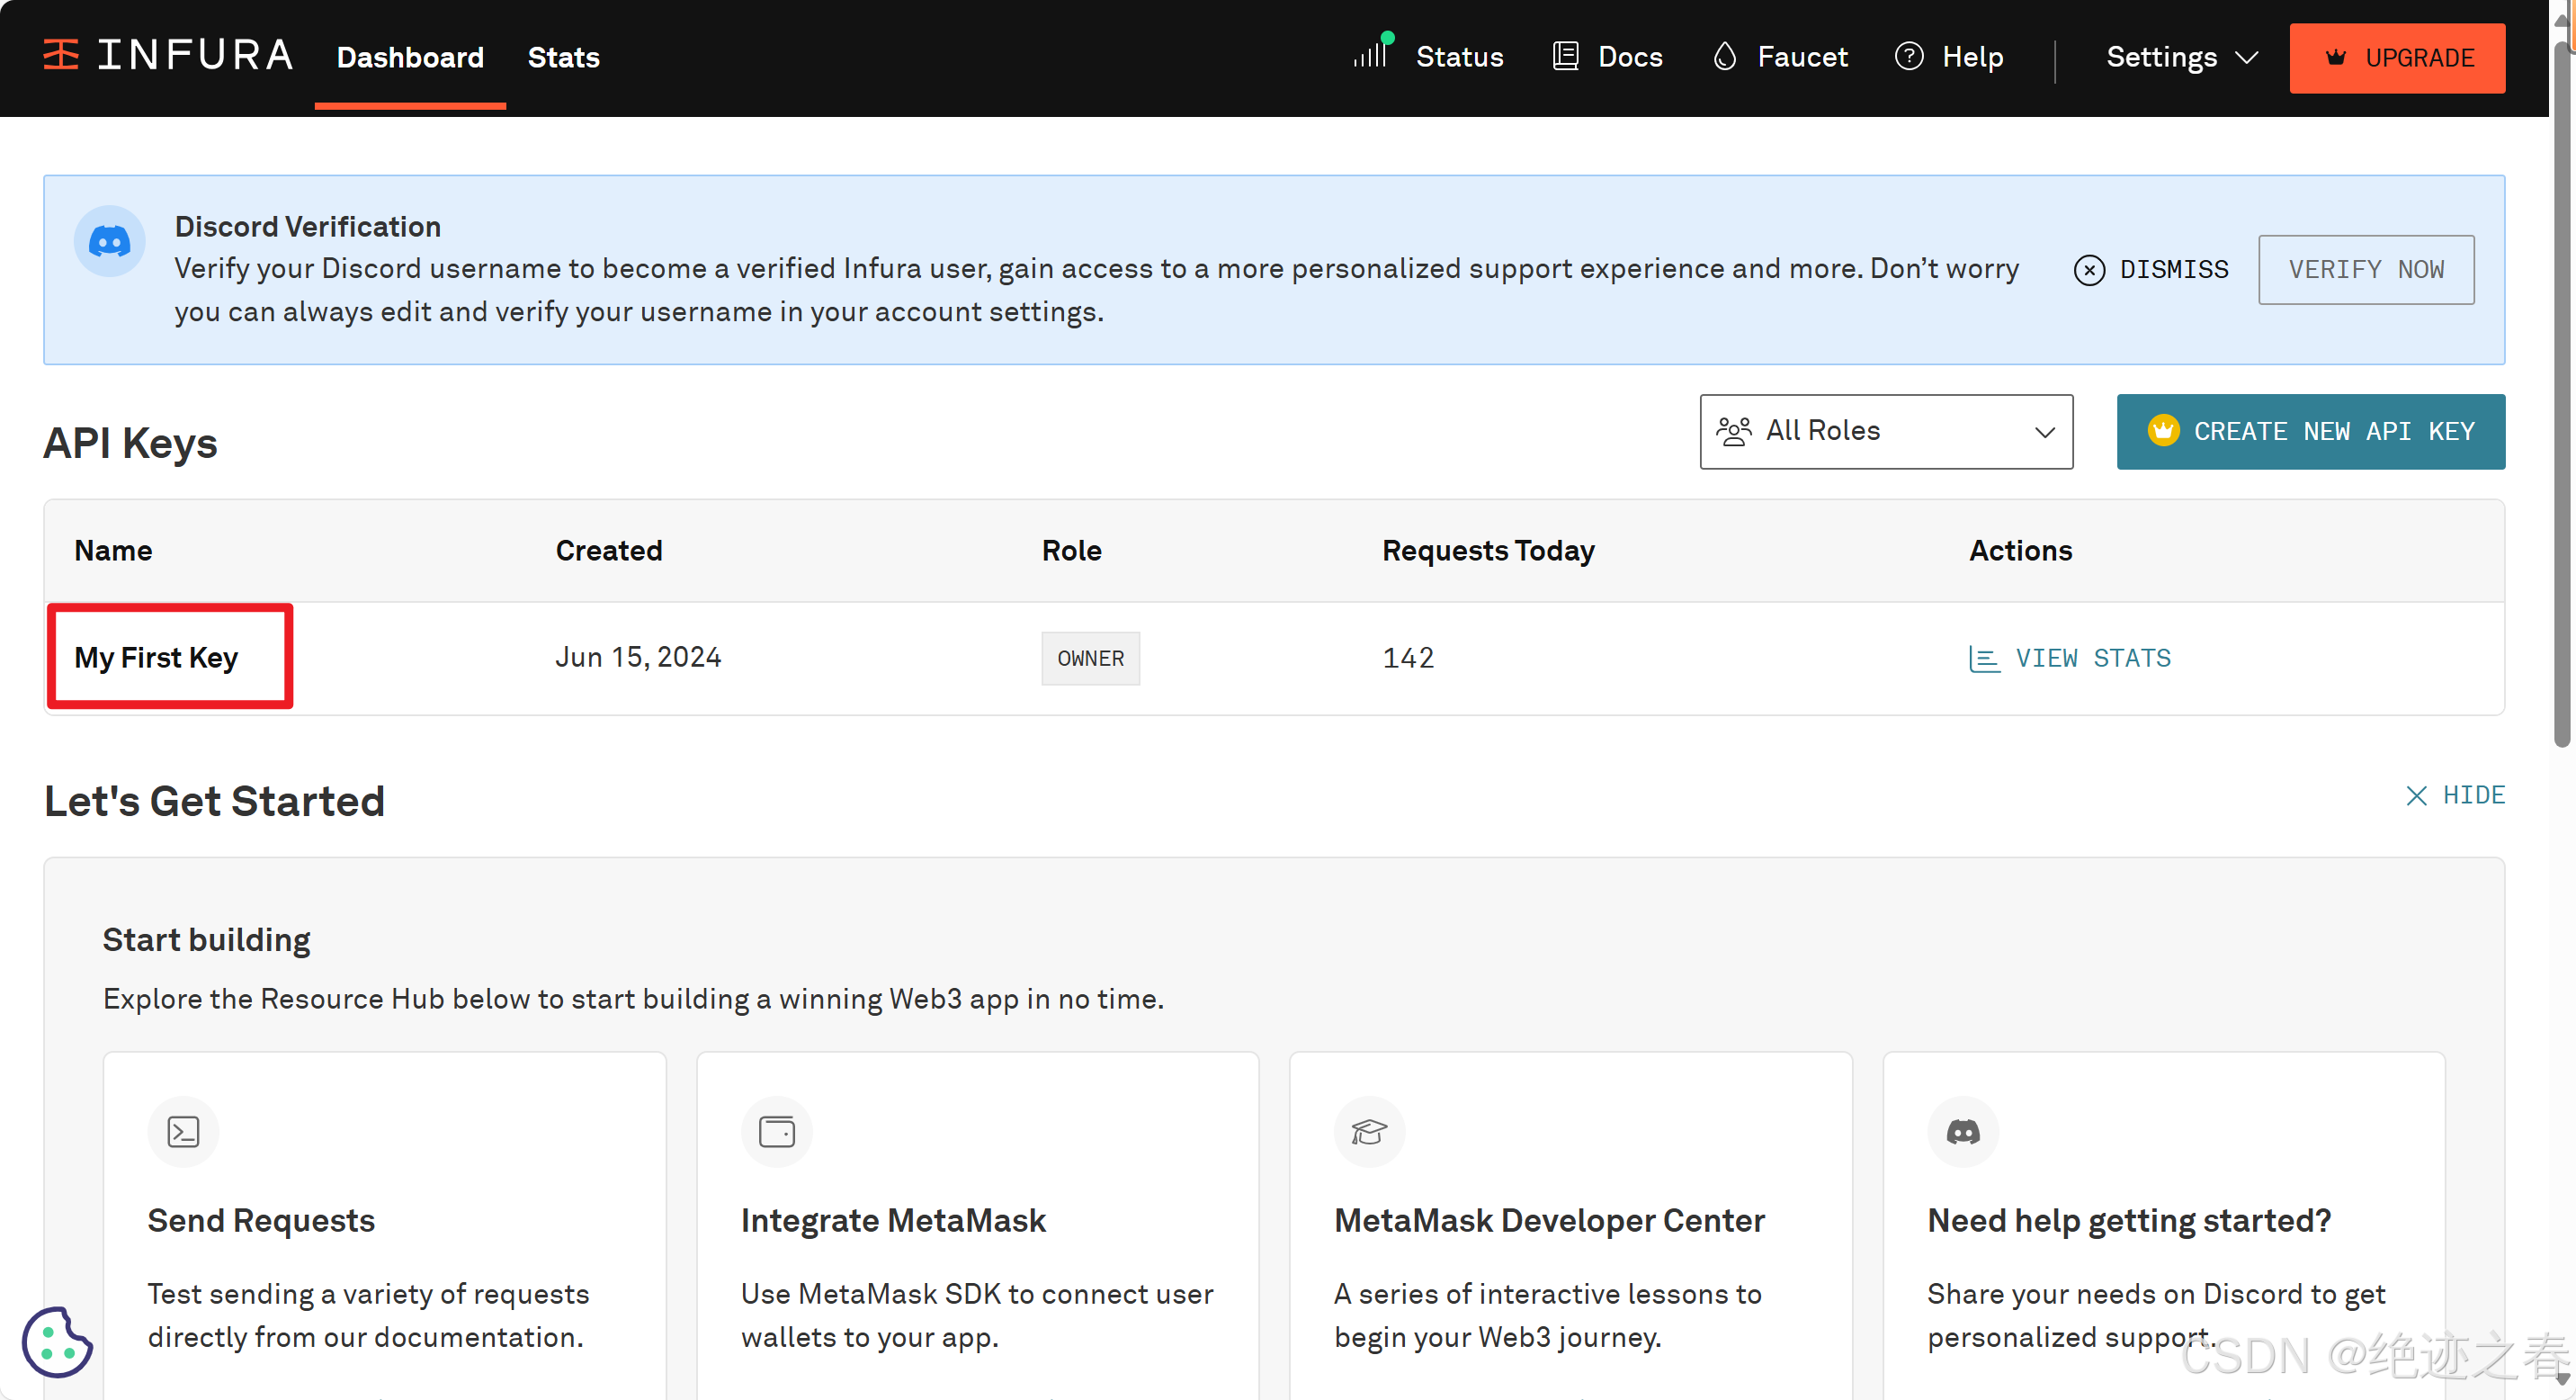Screen dimensions: 2576x1400
Task: Click the people icon in All Roles
Action: tap(1734, 431)
